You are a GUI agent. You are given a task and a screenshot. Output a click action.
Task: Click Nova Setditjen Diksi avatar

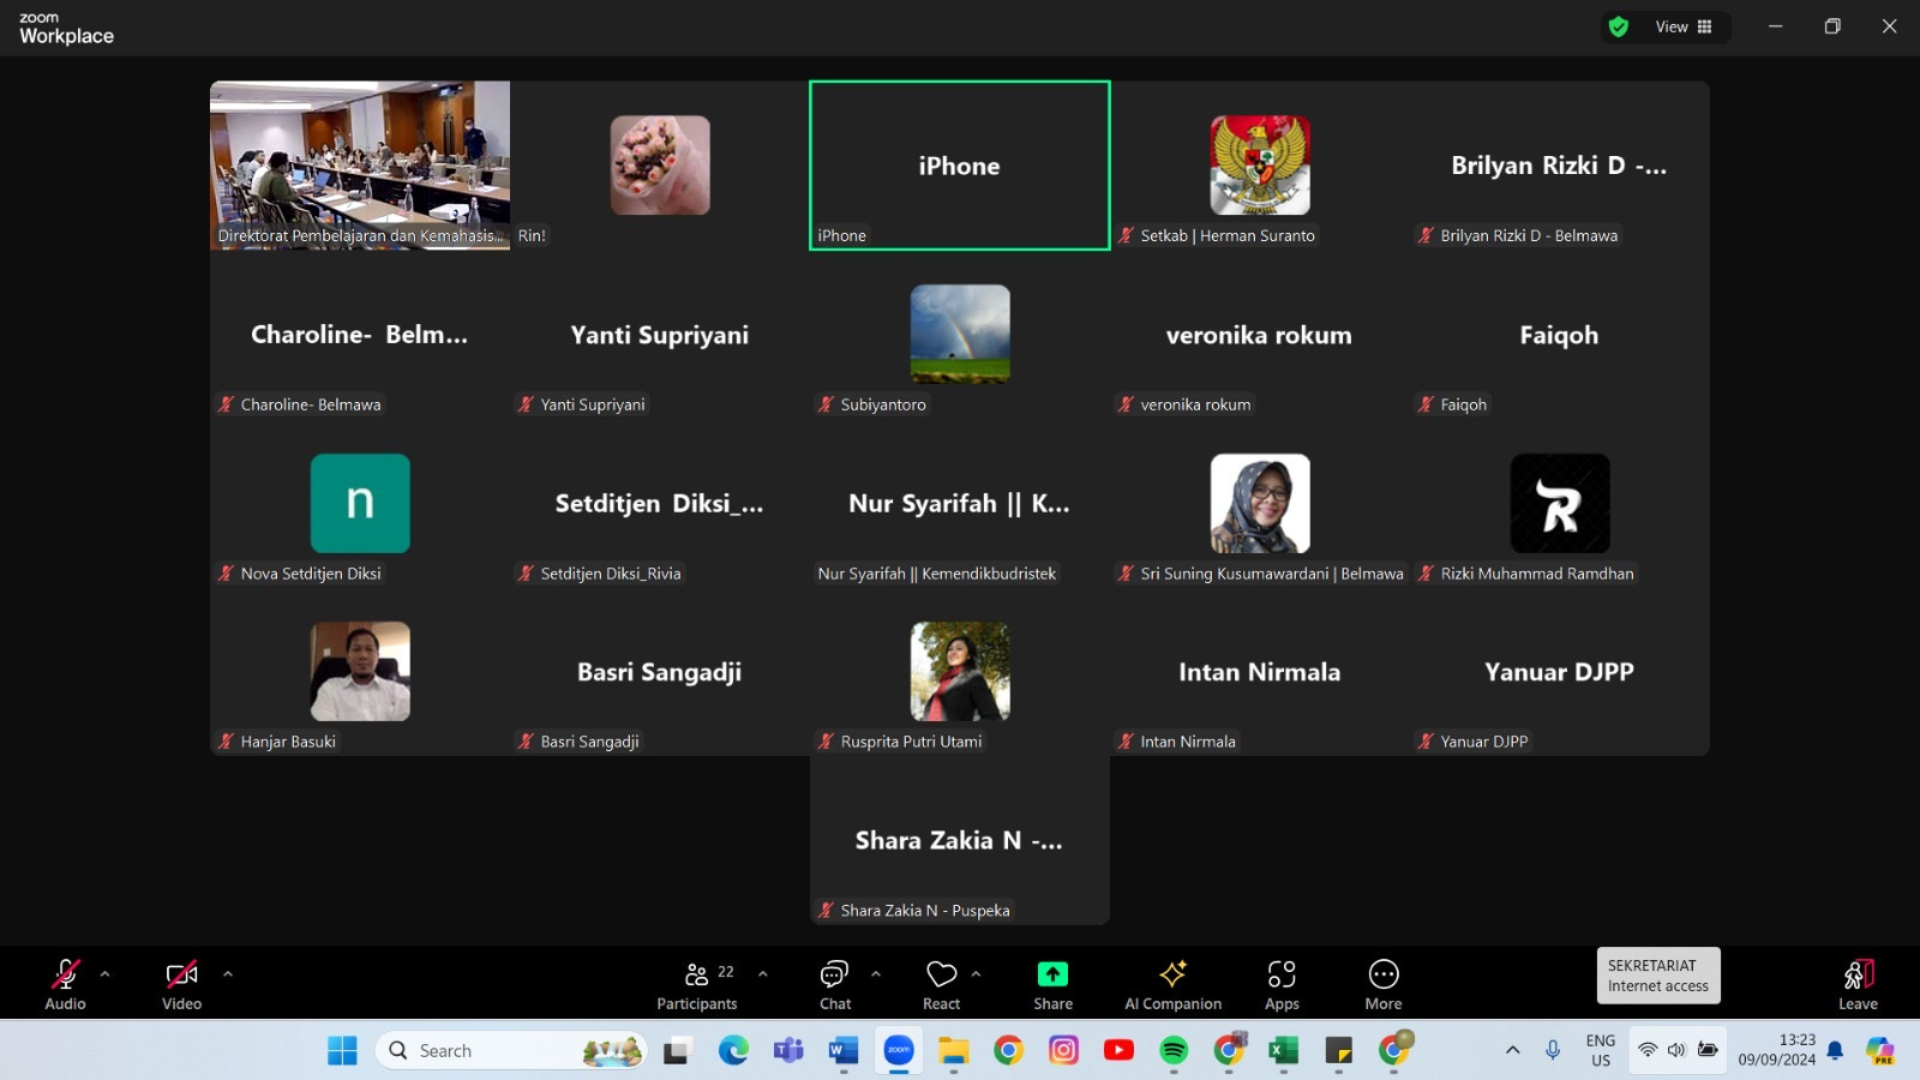click(360, 503)
